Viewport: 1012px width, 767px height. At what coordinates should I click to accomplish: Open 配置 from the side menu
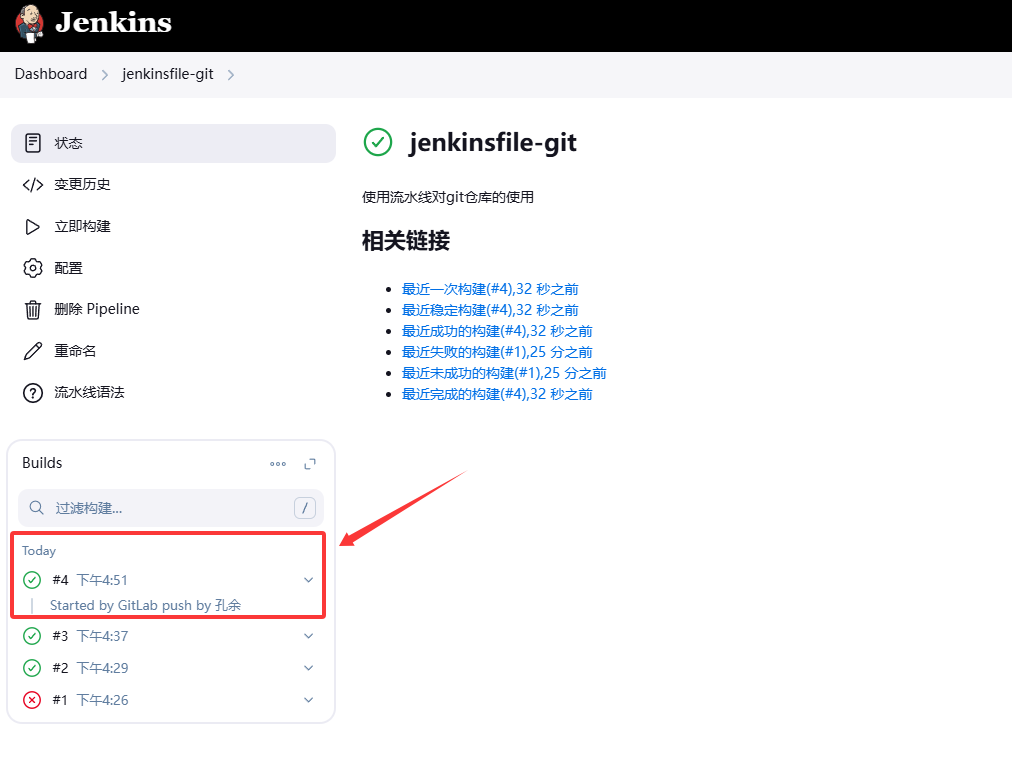coord(68,268)
